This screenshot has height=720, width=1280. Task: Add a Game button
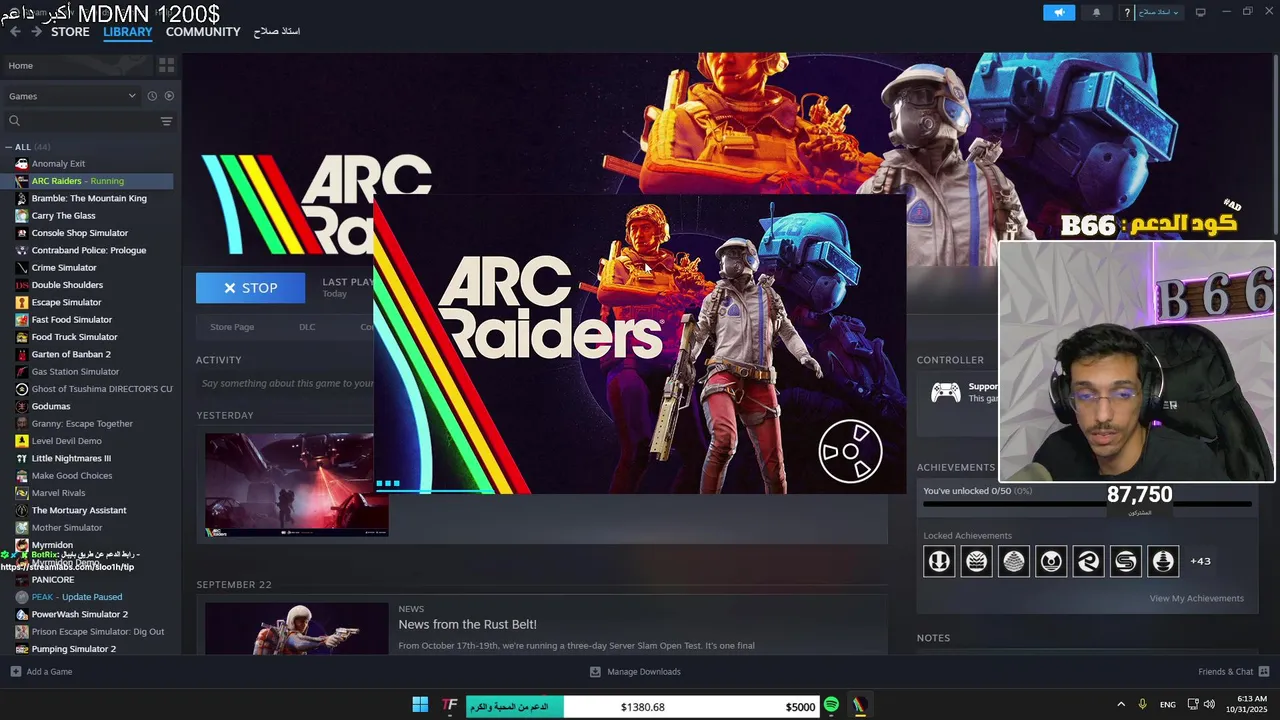click(41, 672)
